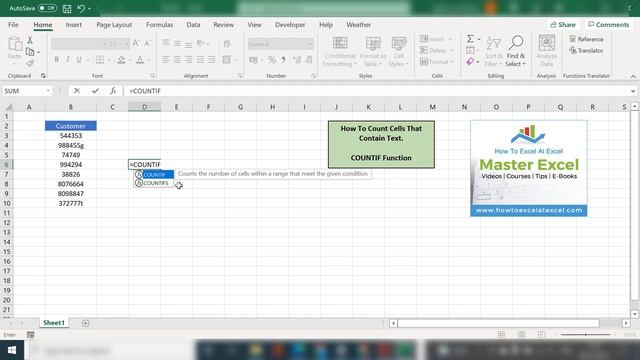Viewport: 640px width, 360px height.
Task: Open Find & Select menu
Action: [516, 52]
